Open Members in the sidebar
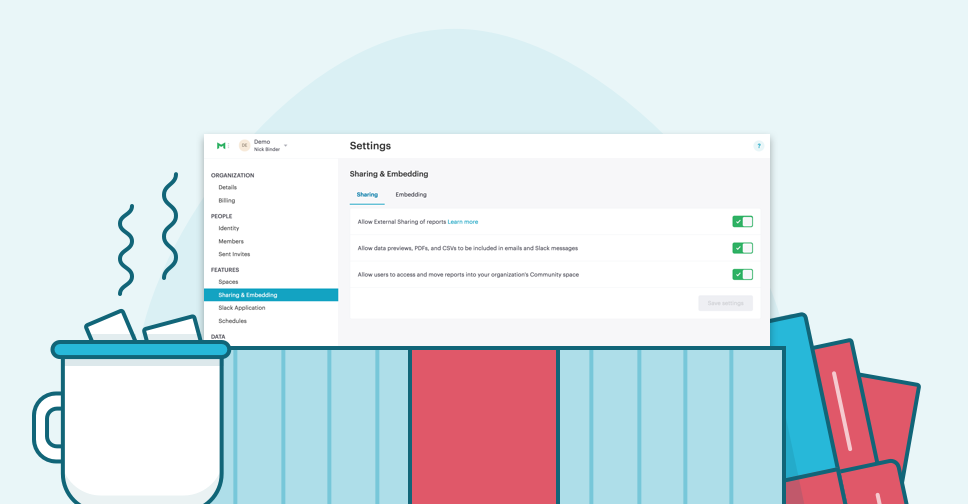The image size is (968, 504). tap(231, 242)
